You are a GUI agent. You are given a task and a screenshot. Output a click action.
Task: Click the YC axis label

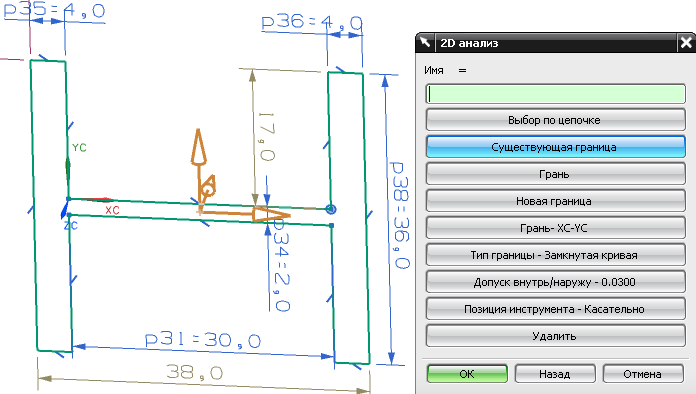[x=79, y=148]
